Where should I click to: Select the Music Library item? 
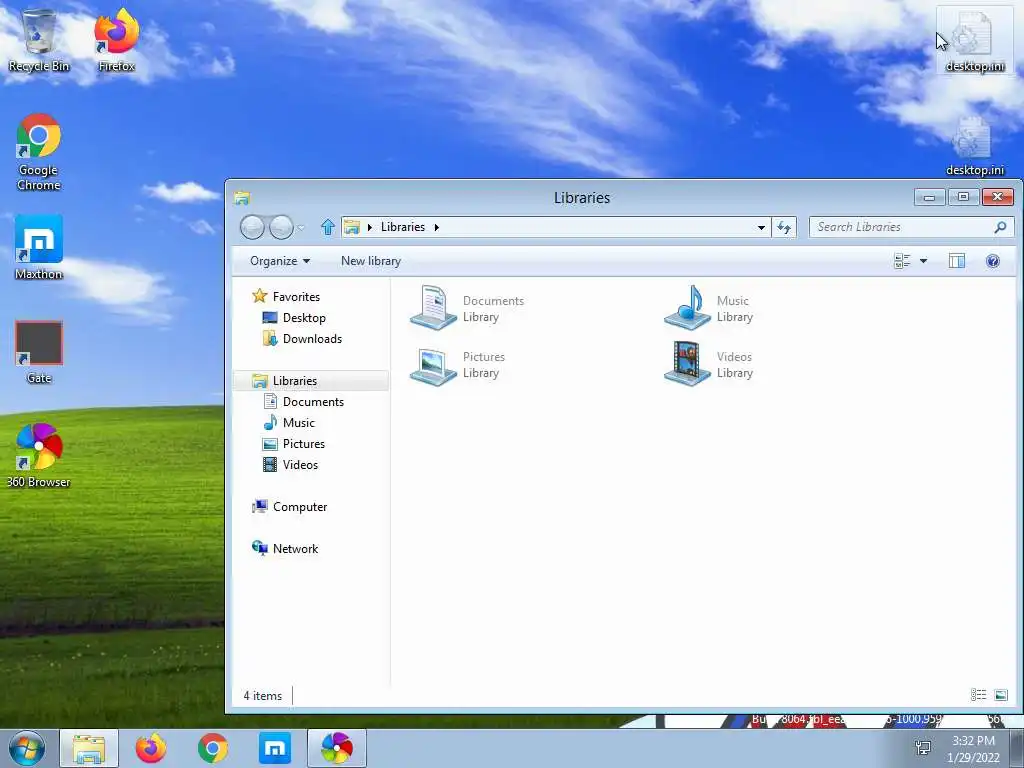709,308
